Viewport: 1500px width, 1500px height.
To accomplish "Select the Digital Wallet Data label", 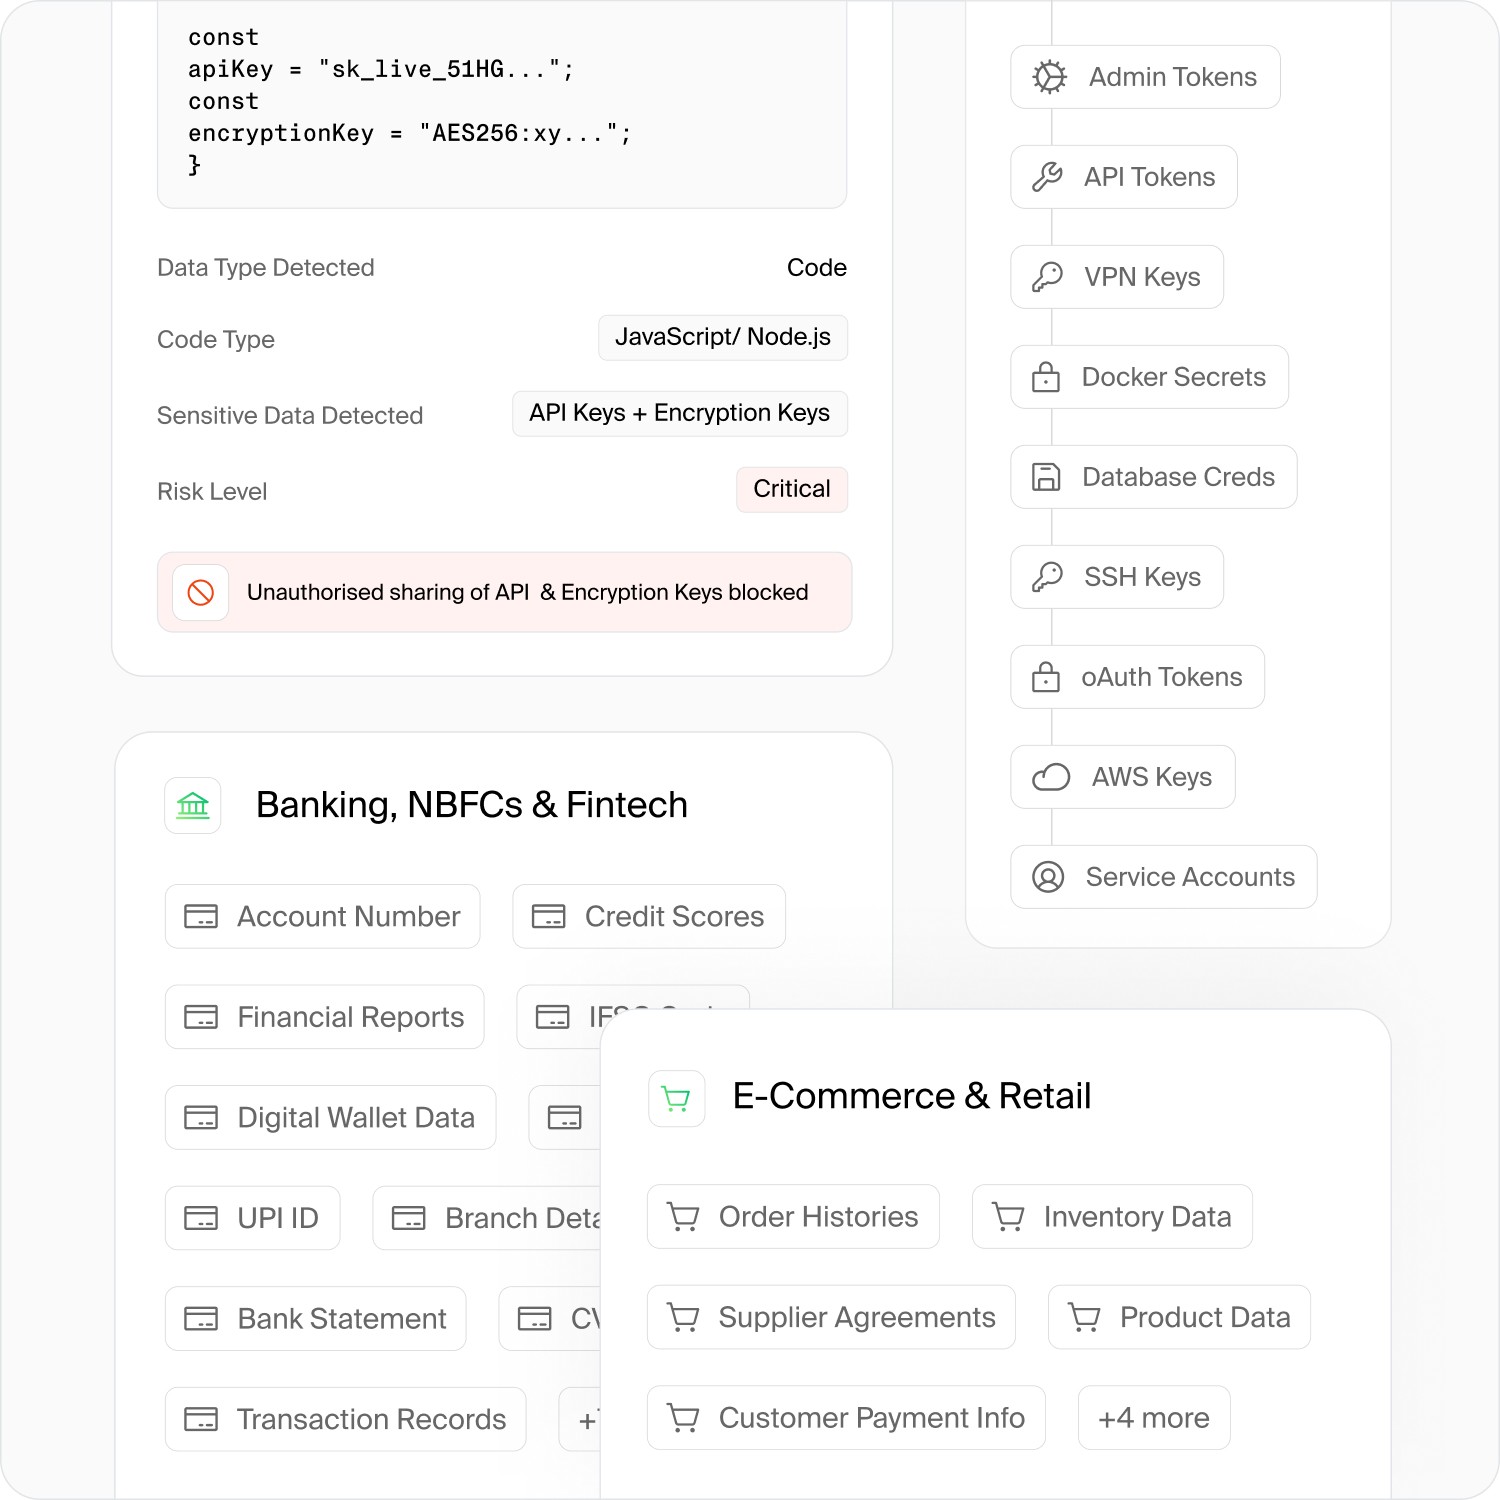I will [356, 1117].
